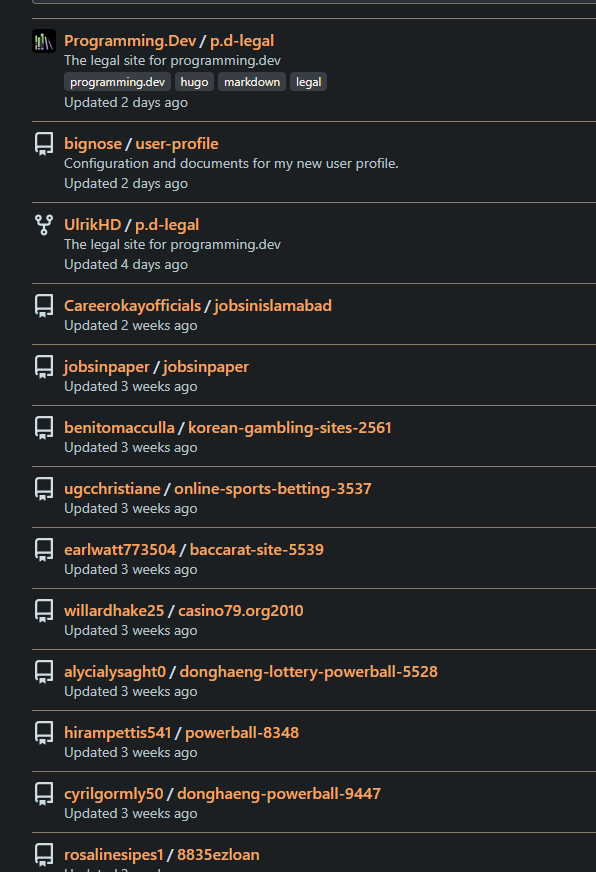
Task: Click repo icon beside korean-gambling-sites-2561
Action: point(44,428)
